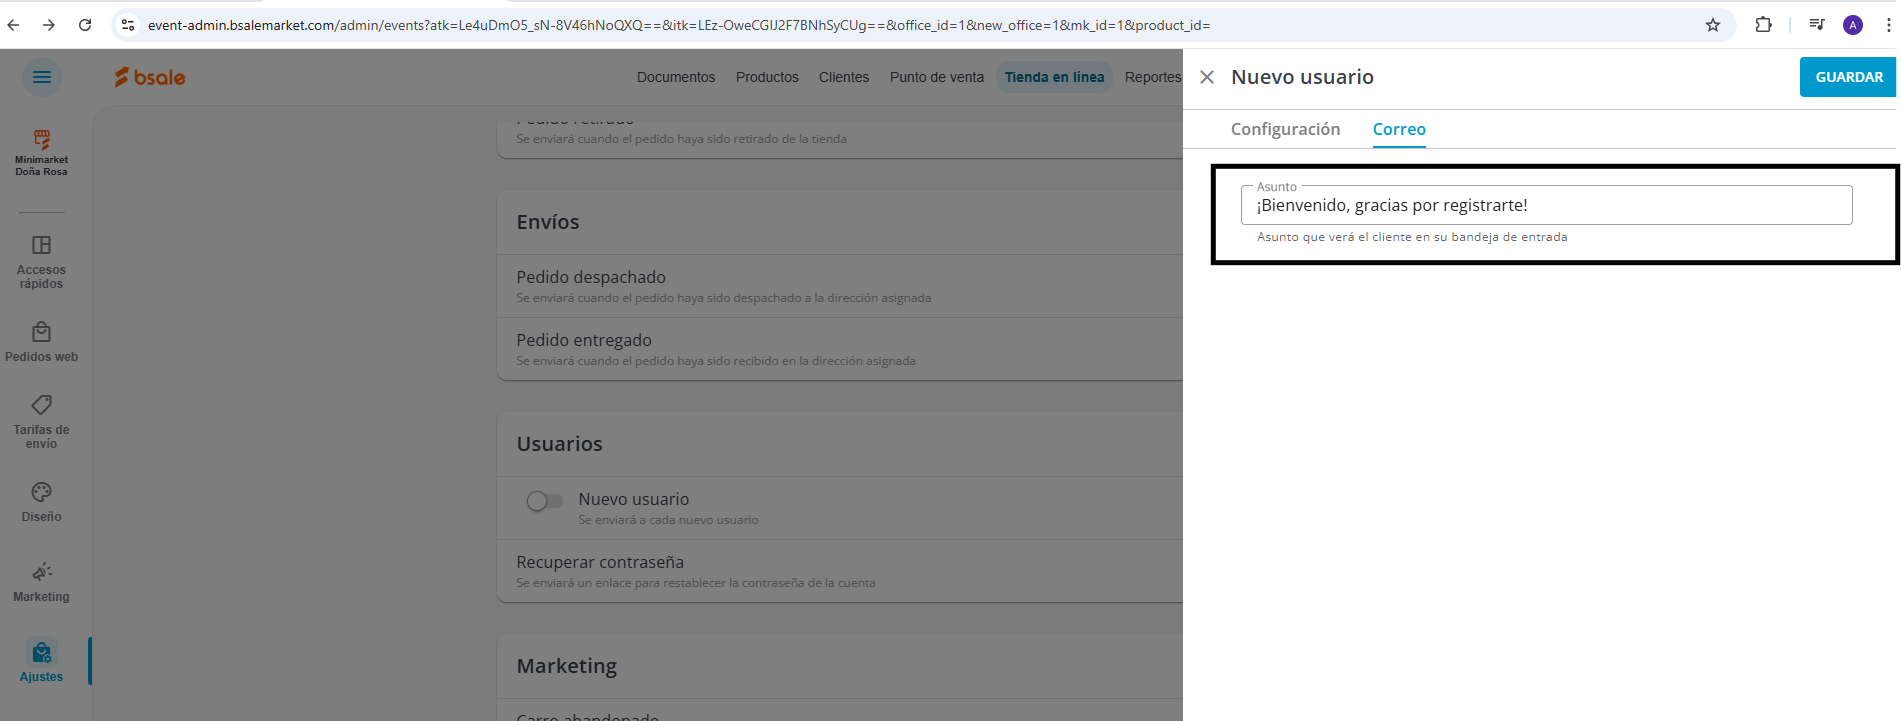The image size is (1901, 721).
Task: Bookmark this page with the star
Action: [1713, 25]
